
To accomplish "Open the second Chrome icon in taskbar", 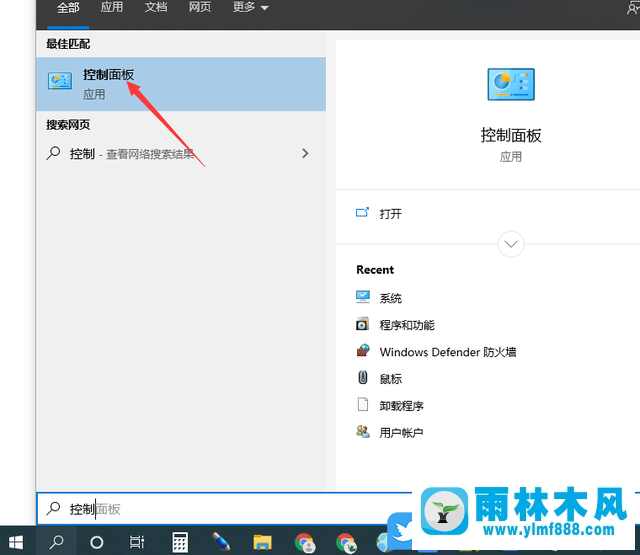I will pyautogui.click(x=346, y=543).
